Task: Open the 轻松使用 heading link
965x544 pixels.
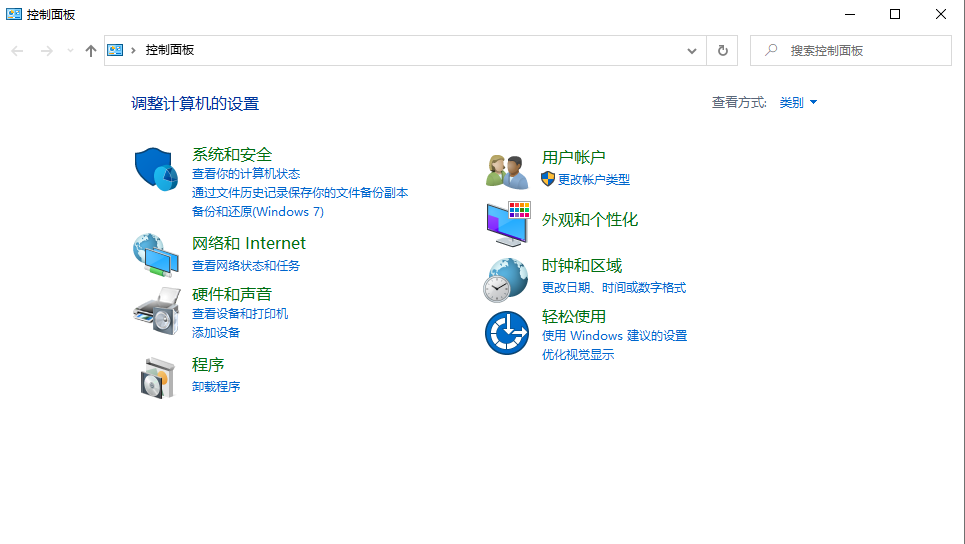Action: pyautogui.click(x=574, y=316)
